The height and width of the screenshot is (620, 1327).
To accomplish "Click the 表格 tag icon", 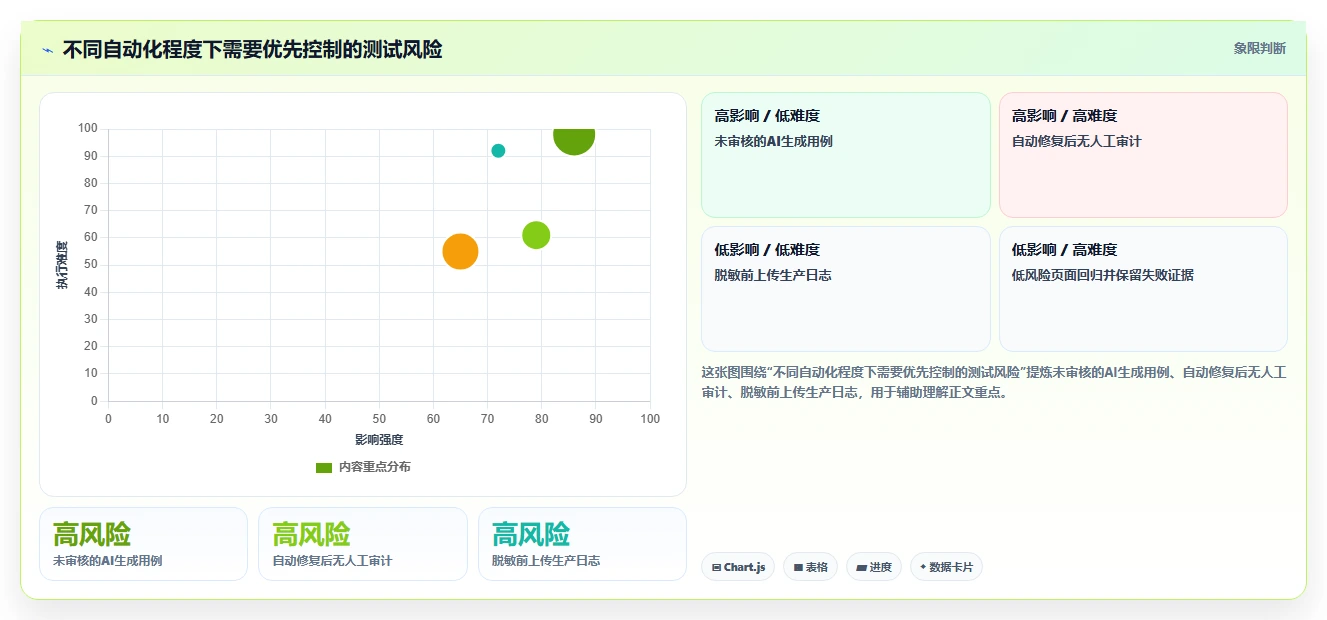I will 798,567.
